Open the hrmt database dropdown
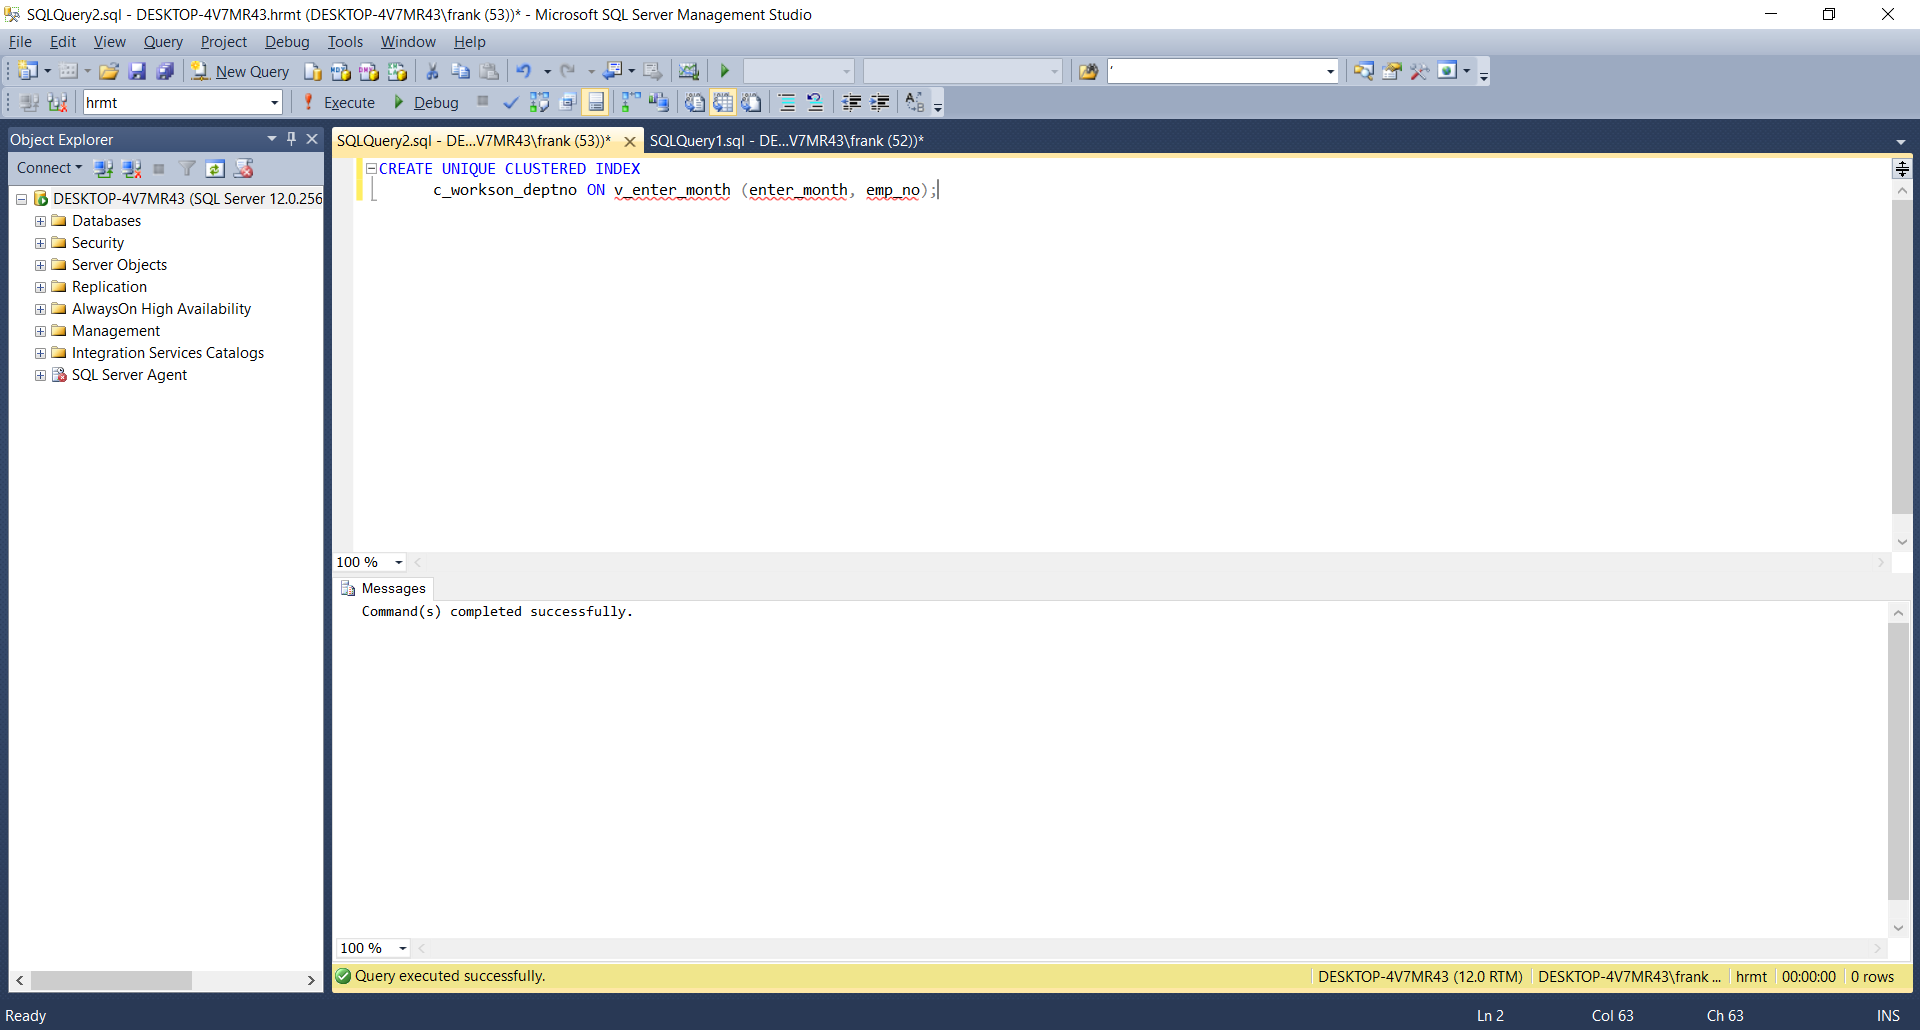Screen dimensions: 1920x1030 coord(274,102)
